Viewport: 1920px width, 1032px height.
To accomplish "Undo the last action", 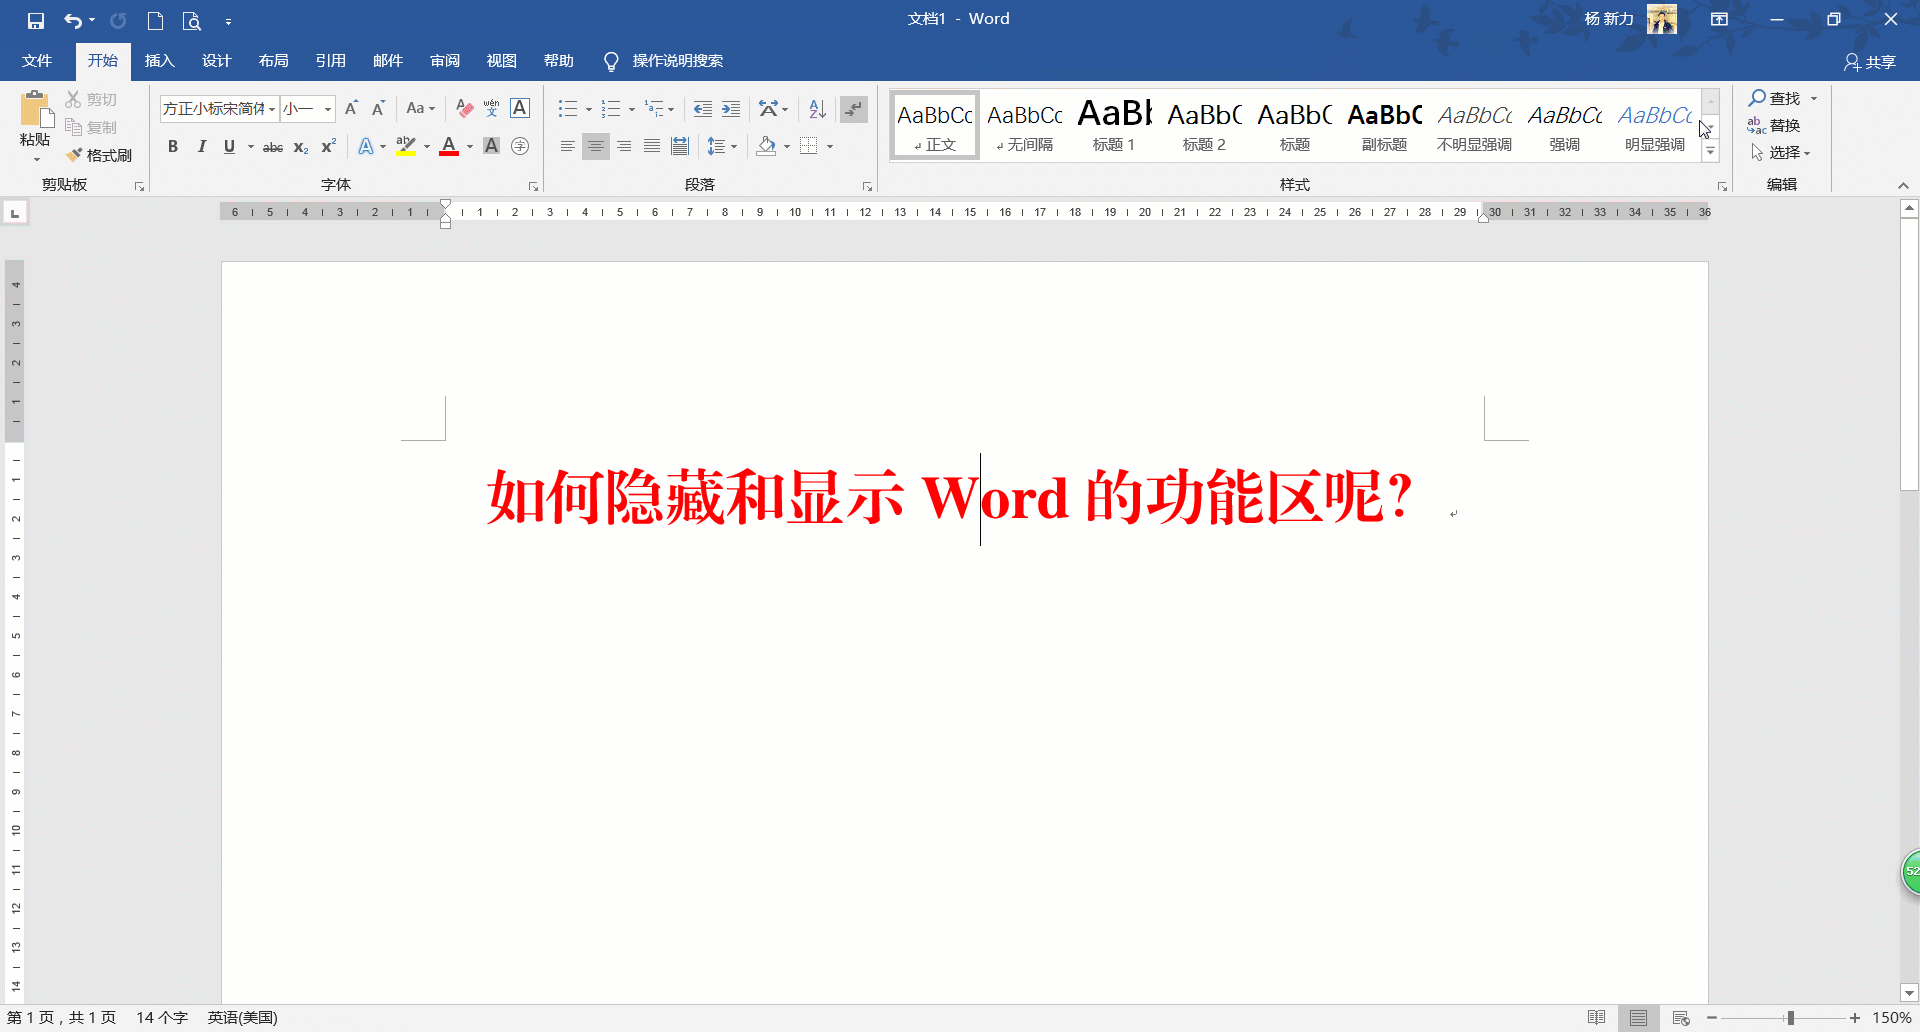I will tap(73, 20).
